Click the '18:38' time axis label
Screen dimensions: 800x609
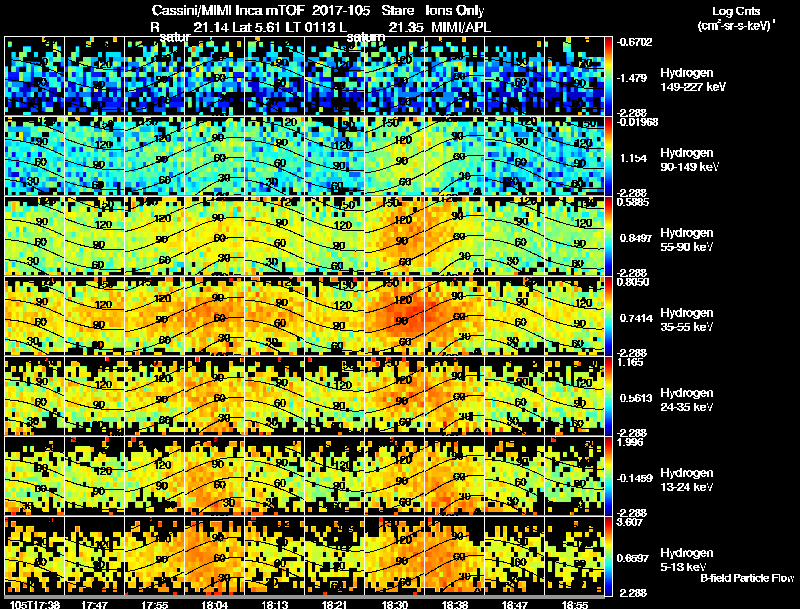455,605
